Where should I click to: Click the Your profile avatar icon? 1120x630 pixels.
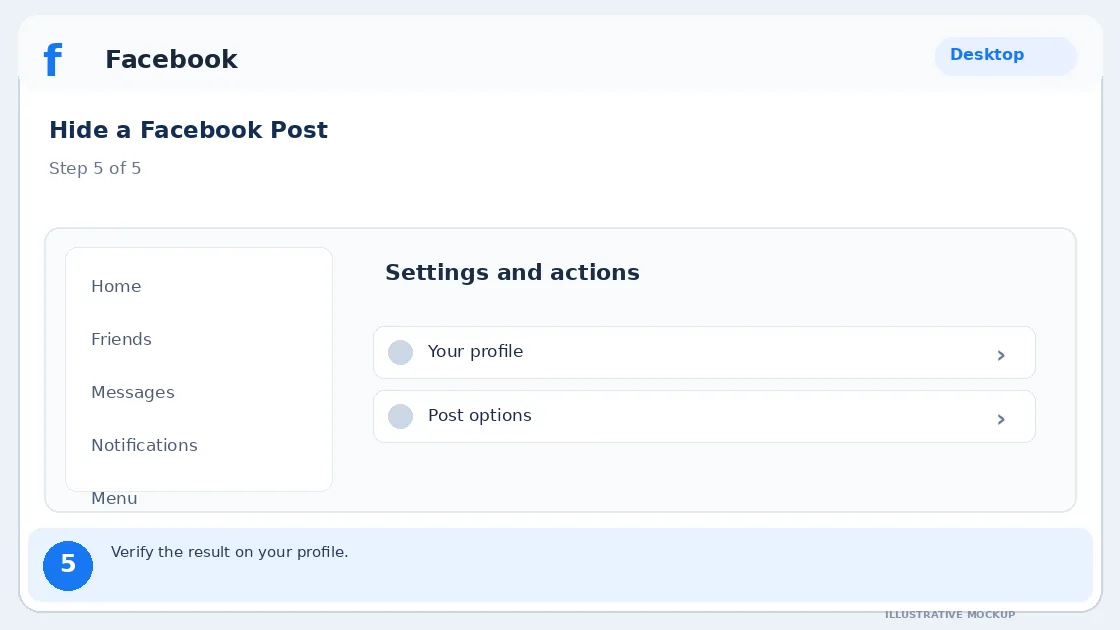coord(401,352)
